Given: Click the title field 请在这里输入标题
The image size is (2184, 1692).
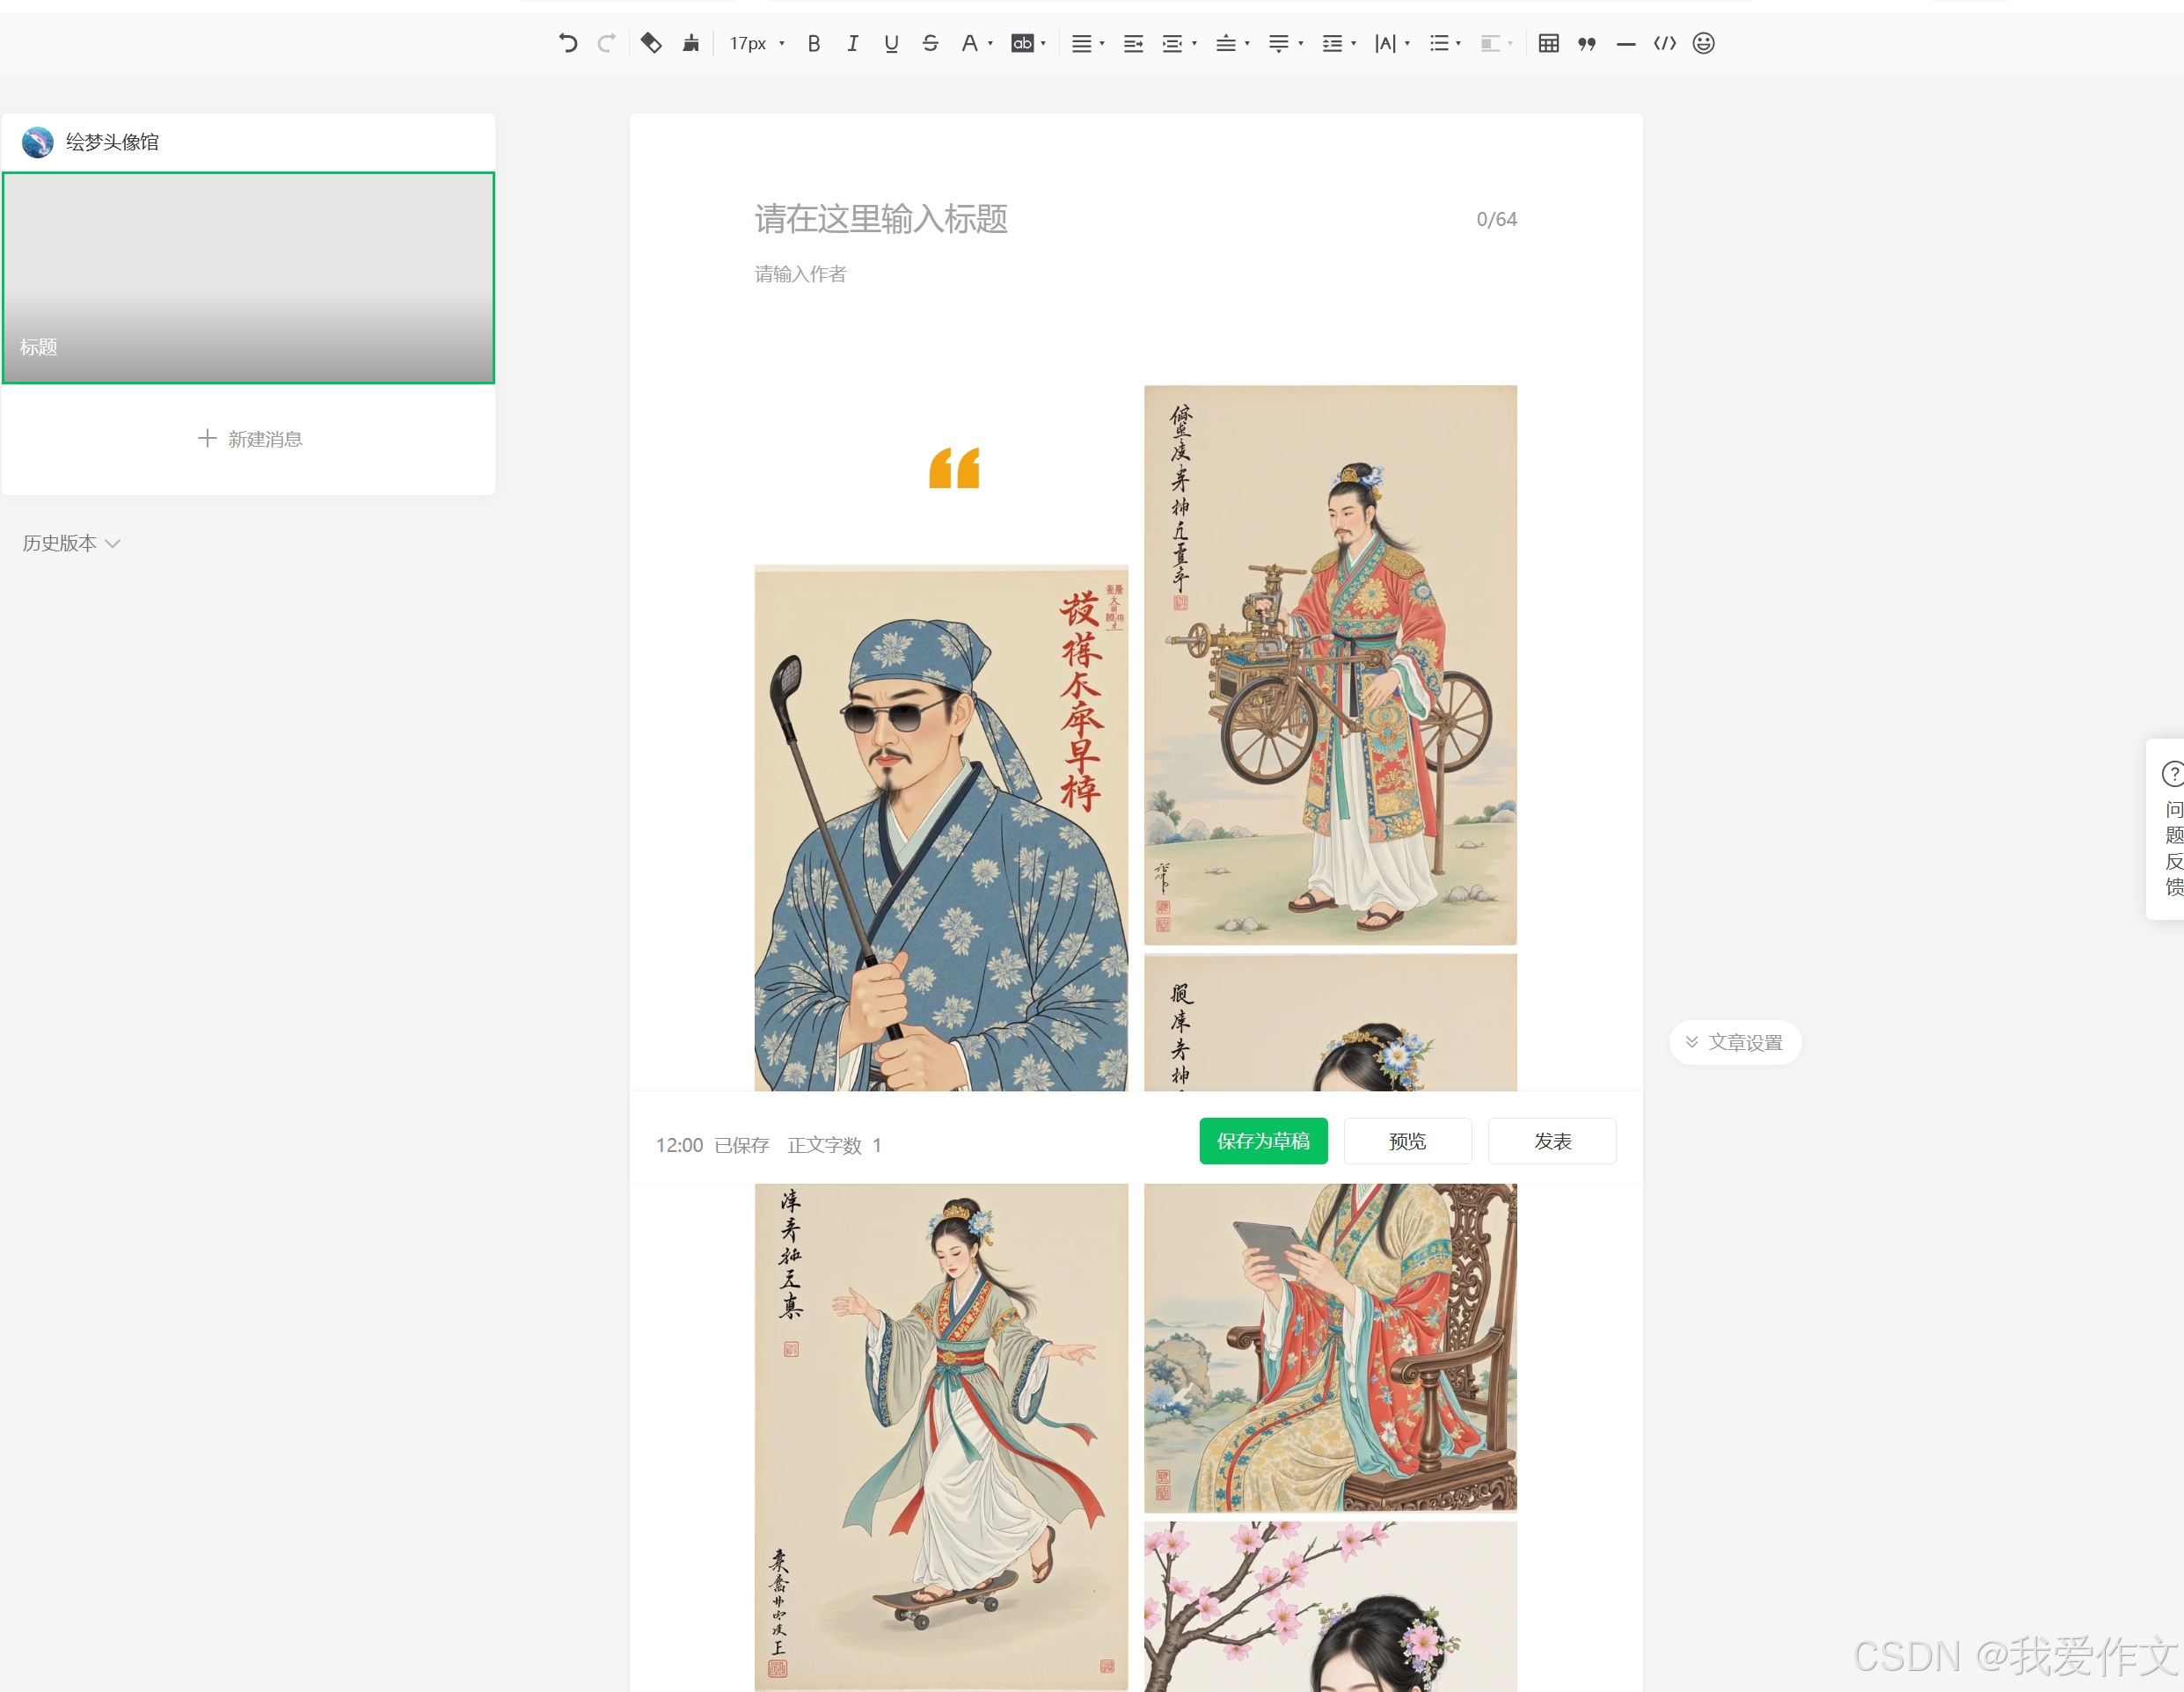Looking at the screenshot, I should [881, 219].
